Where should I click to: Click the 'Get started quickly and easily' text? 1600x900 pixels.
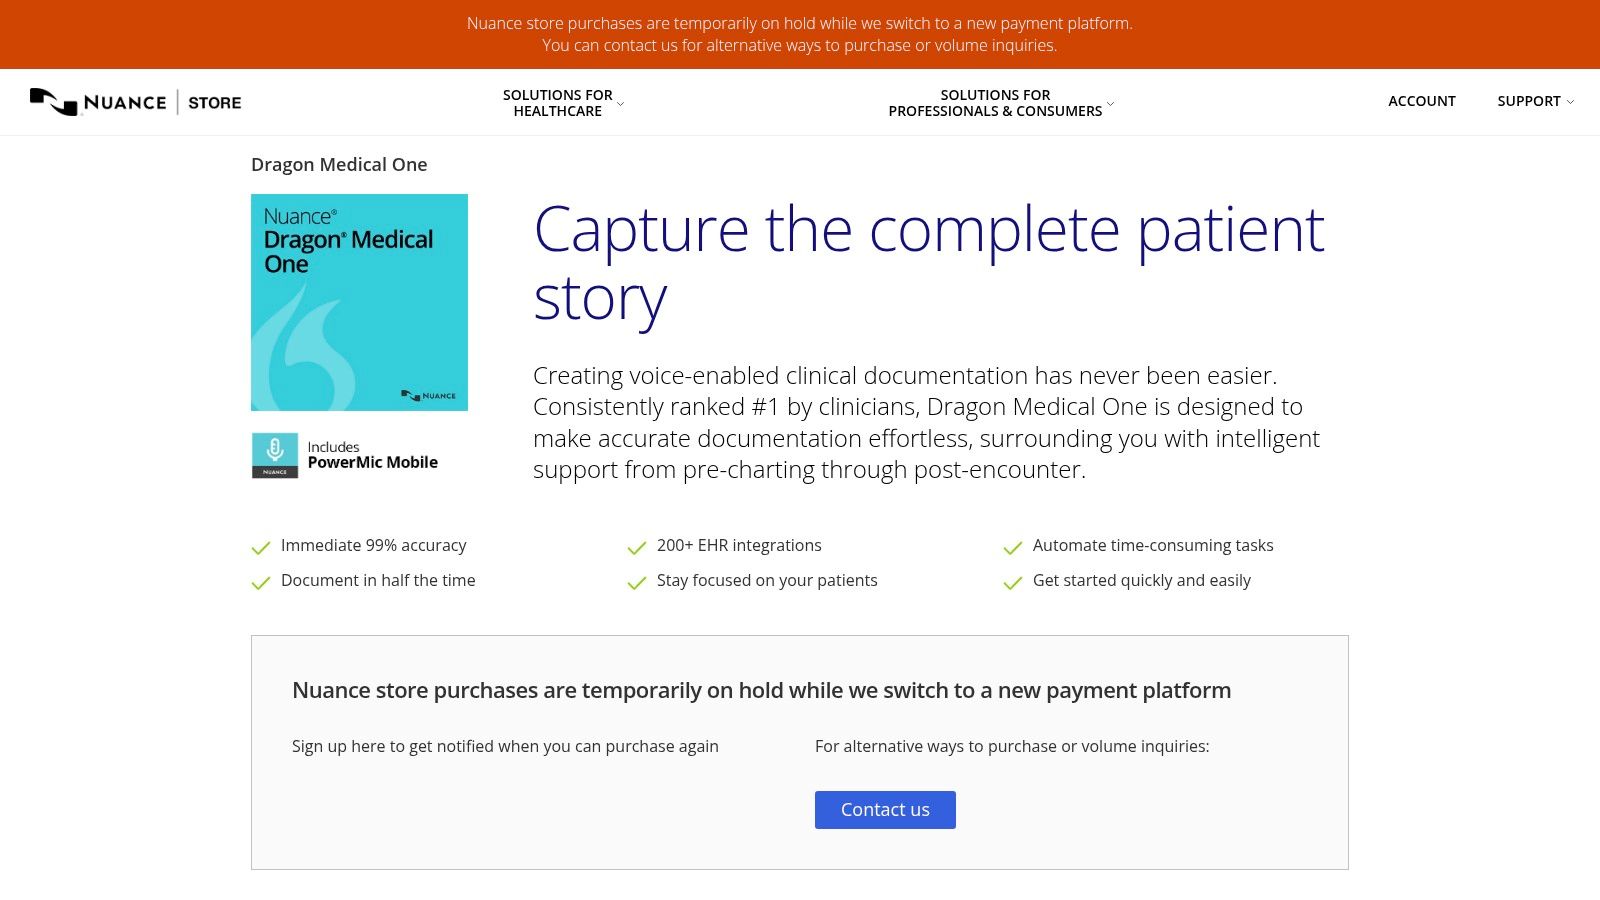tap(1142, 580)
